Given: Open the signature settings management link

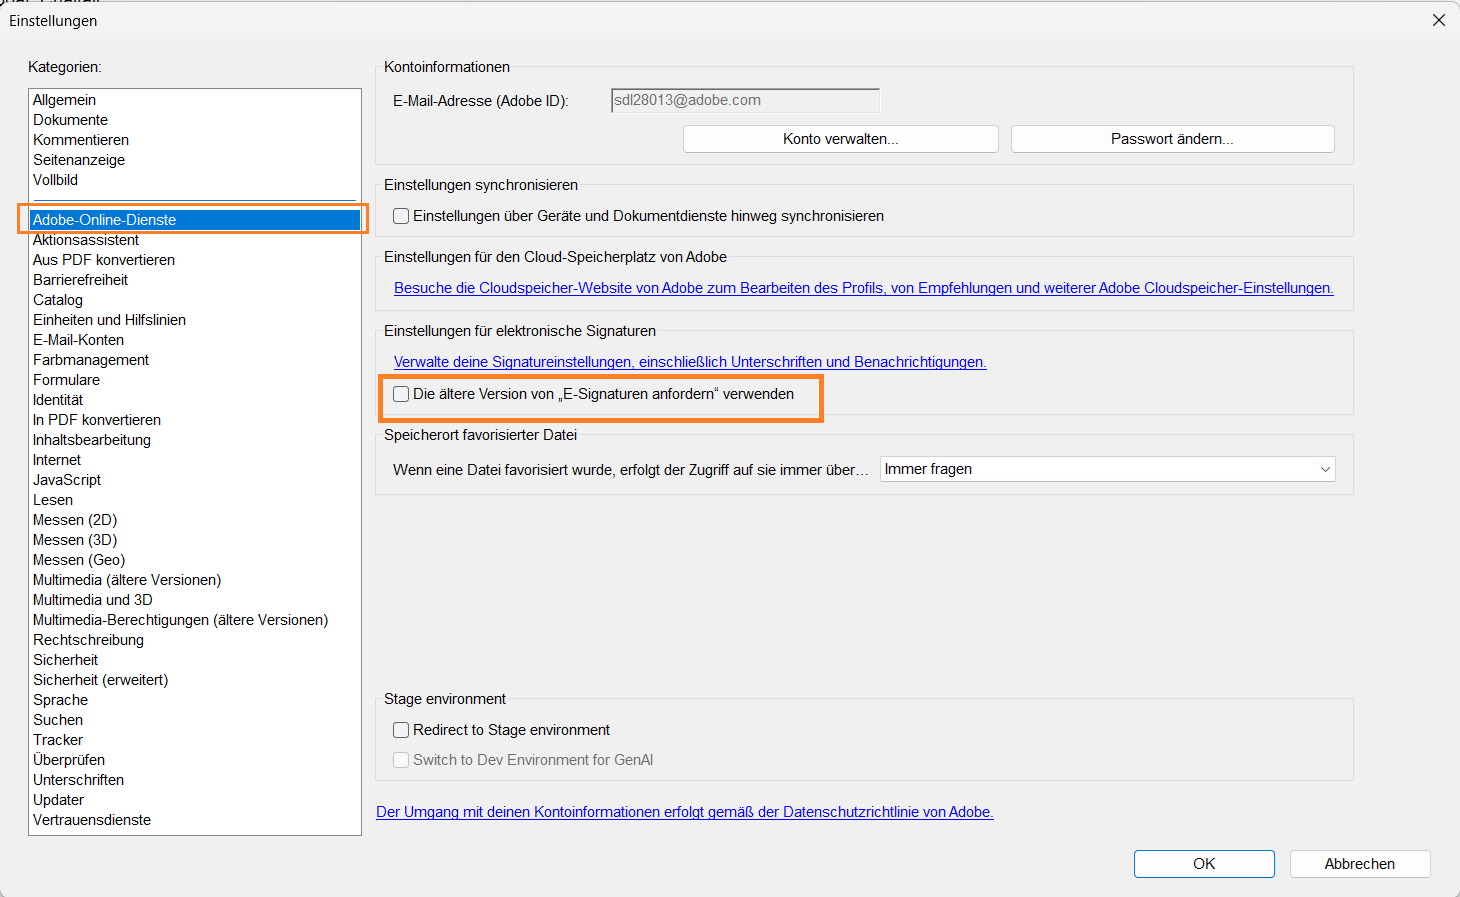Looking at the screenshot, I should (x=691, y=361).
